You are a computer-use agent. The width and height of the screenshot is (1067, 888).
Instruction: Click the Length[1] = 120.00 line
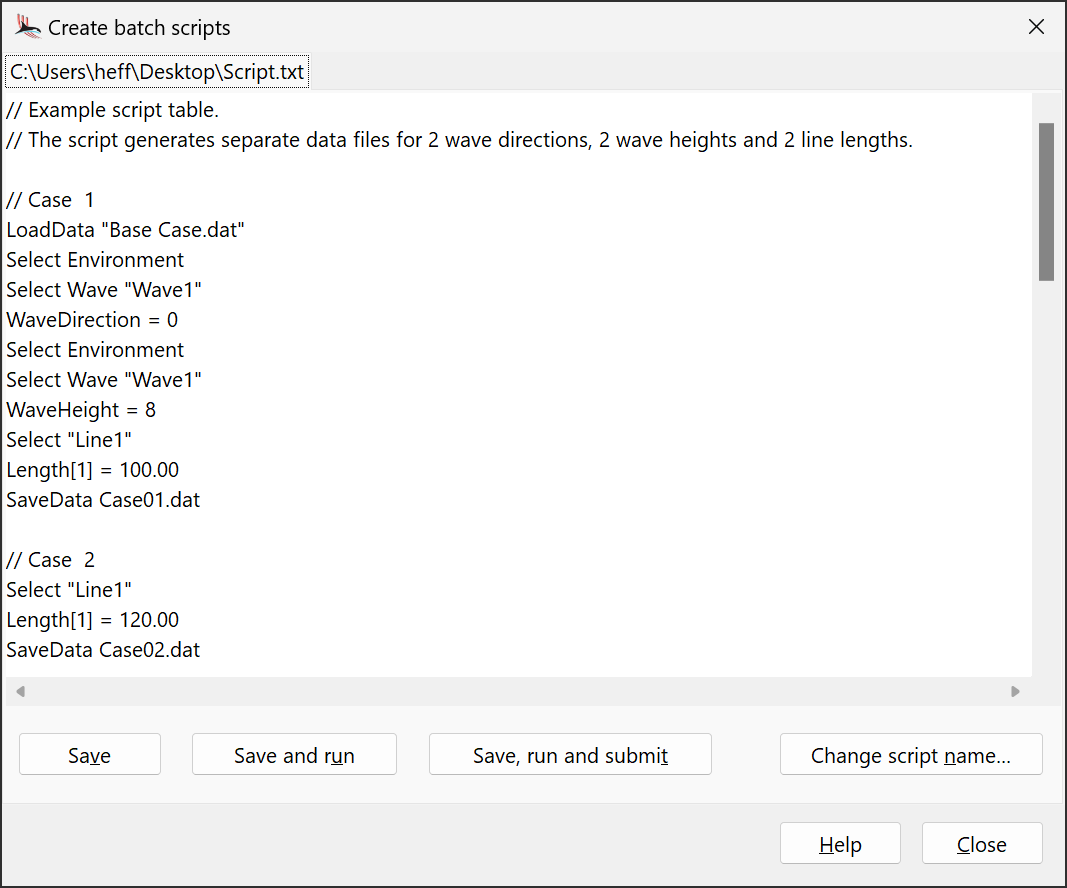pyautogui.click(x=93, y=620)
